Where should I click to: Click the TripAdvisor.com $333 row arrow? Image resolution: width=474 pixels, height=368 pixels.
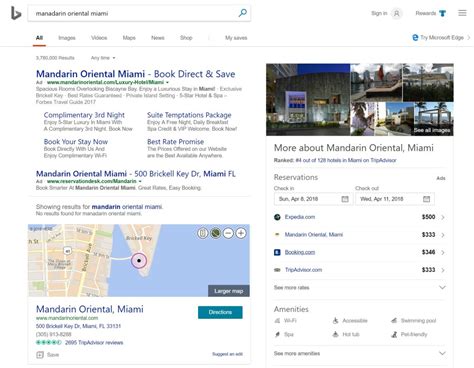443,270
